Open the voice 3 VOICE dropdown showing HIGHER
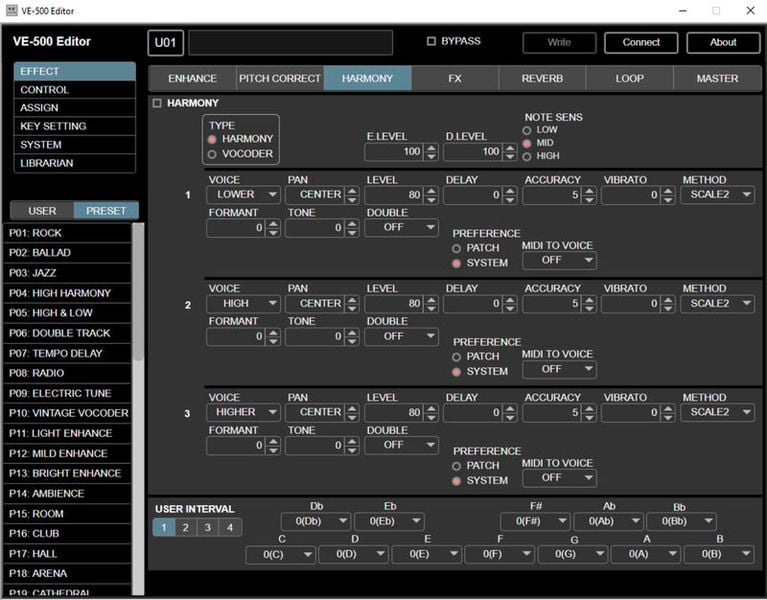Viewport: 767px width, 600px height. coord(244,412)
